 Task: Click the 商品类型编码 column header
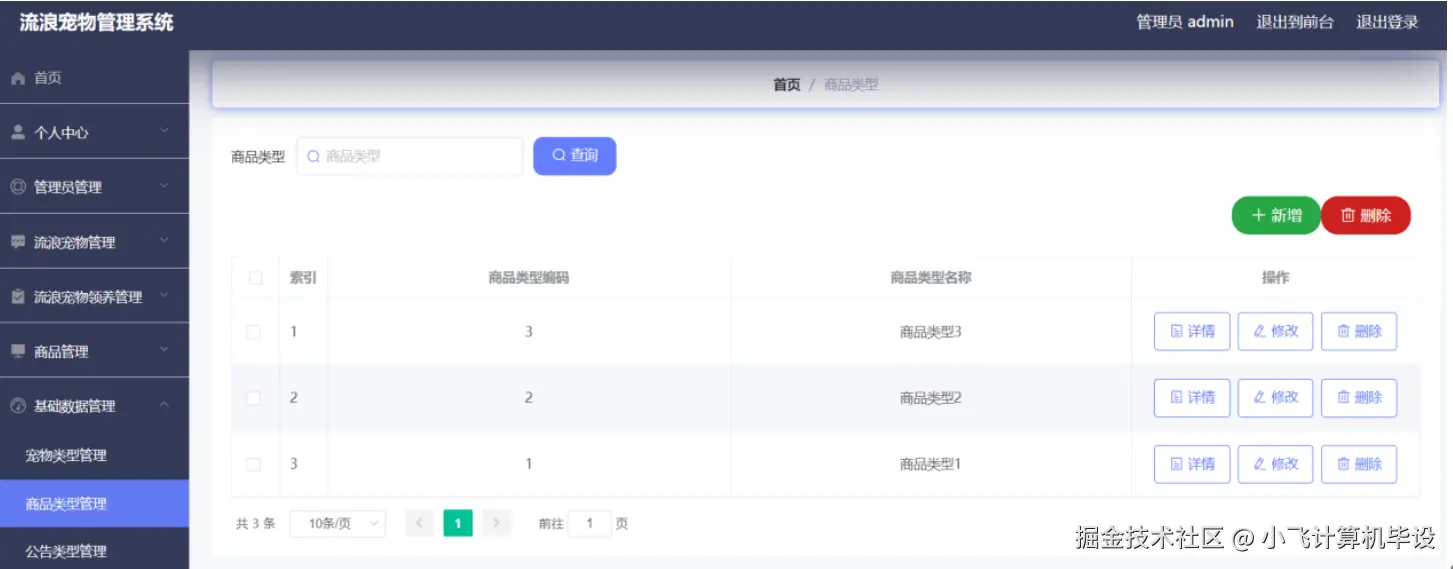point(529,278)
